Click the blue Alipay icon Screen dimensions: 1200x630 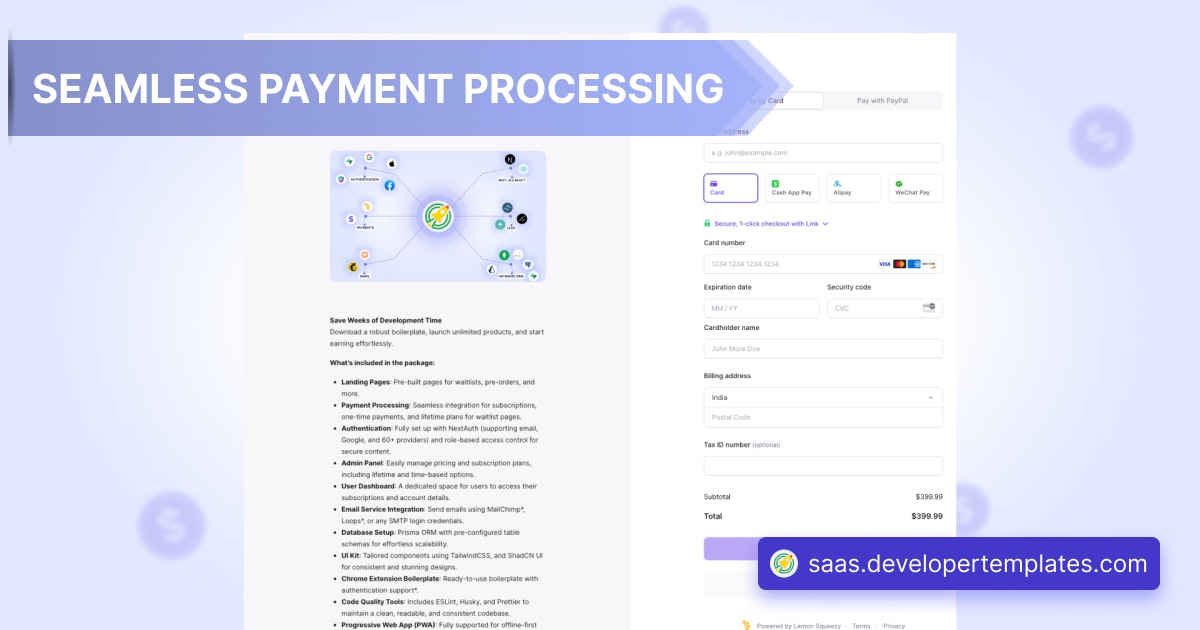click(837, 184)
